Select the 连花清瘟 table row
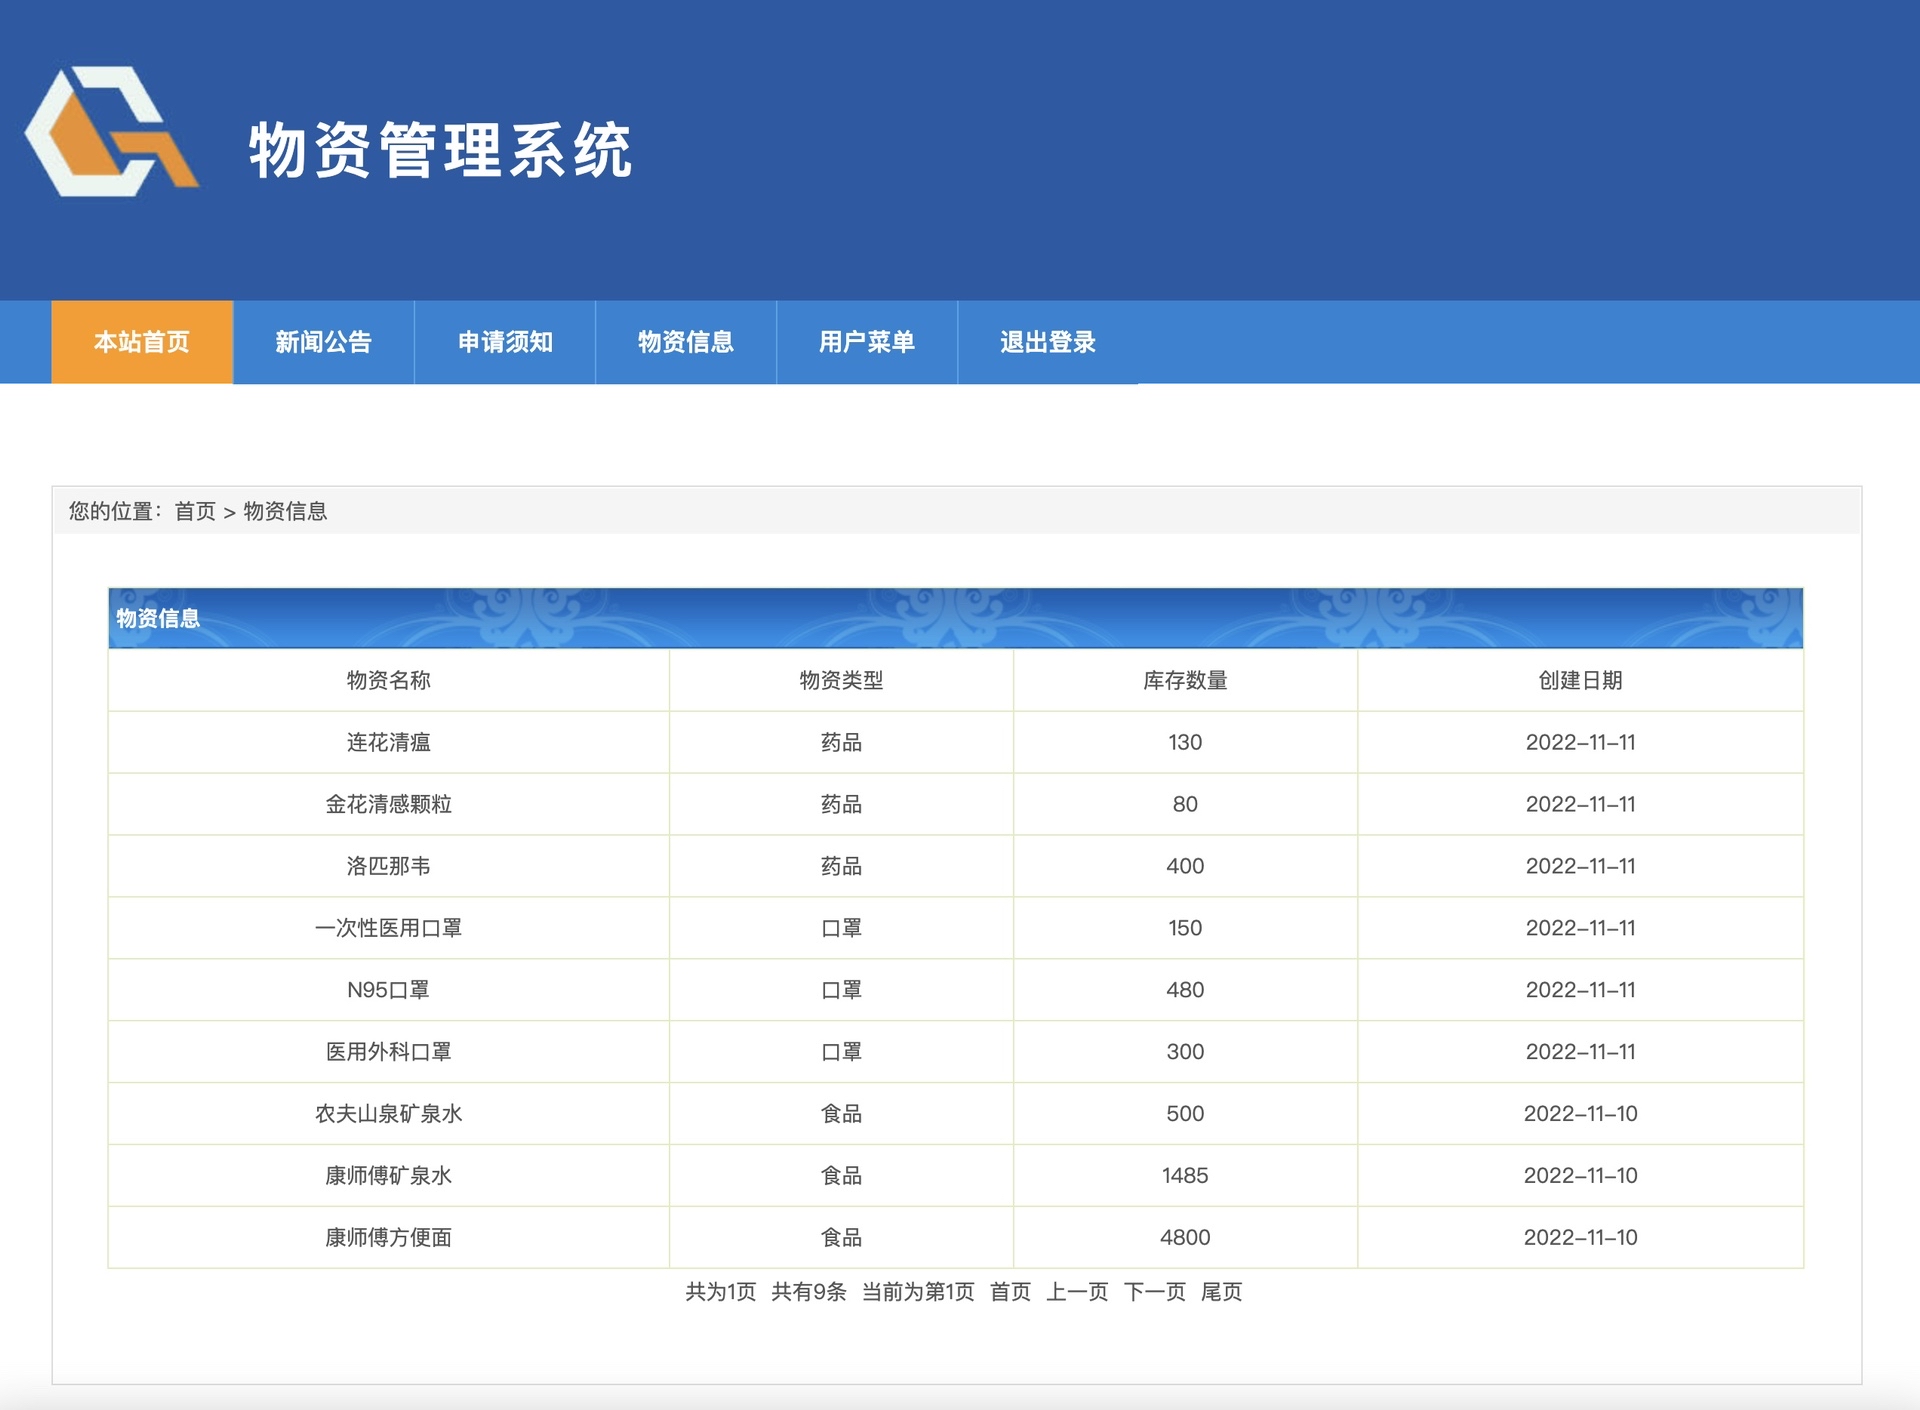 pyautogui.click(x=390, y=742)
